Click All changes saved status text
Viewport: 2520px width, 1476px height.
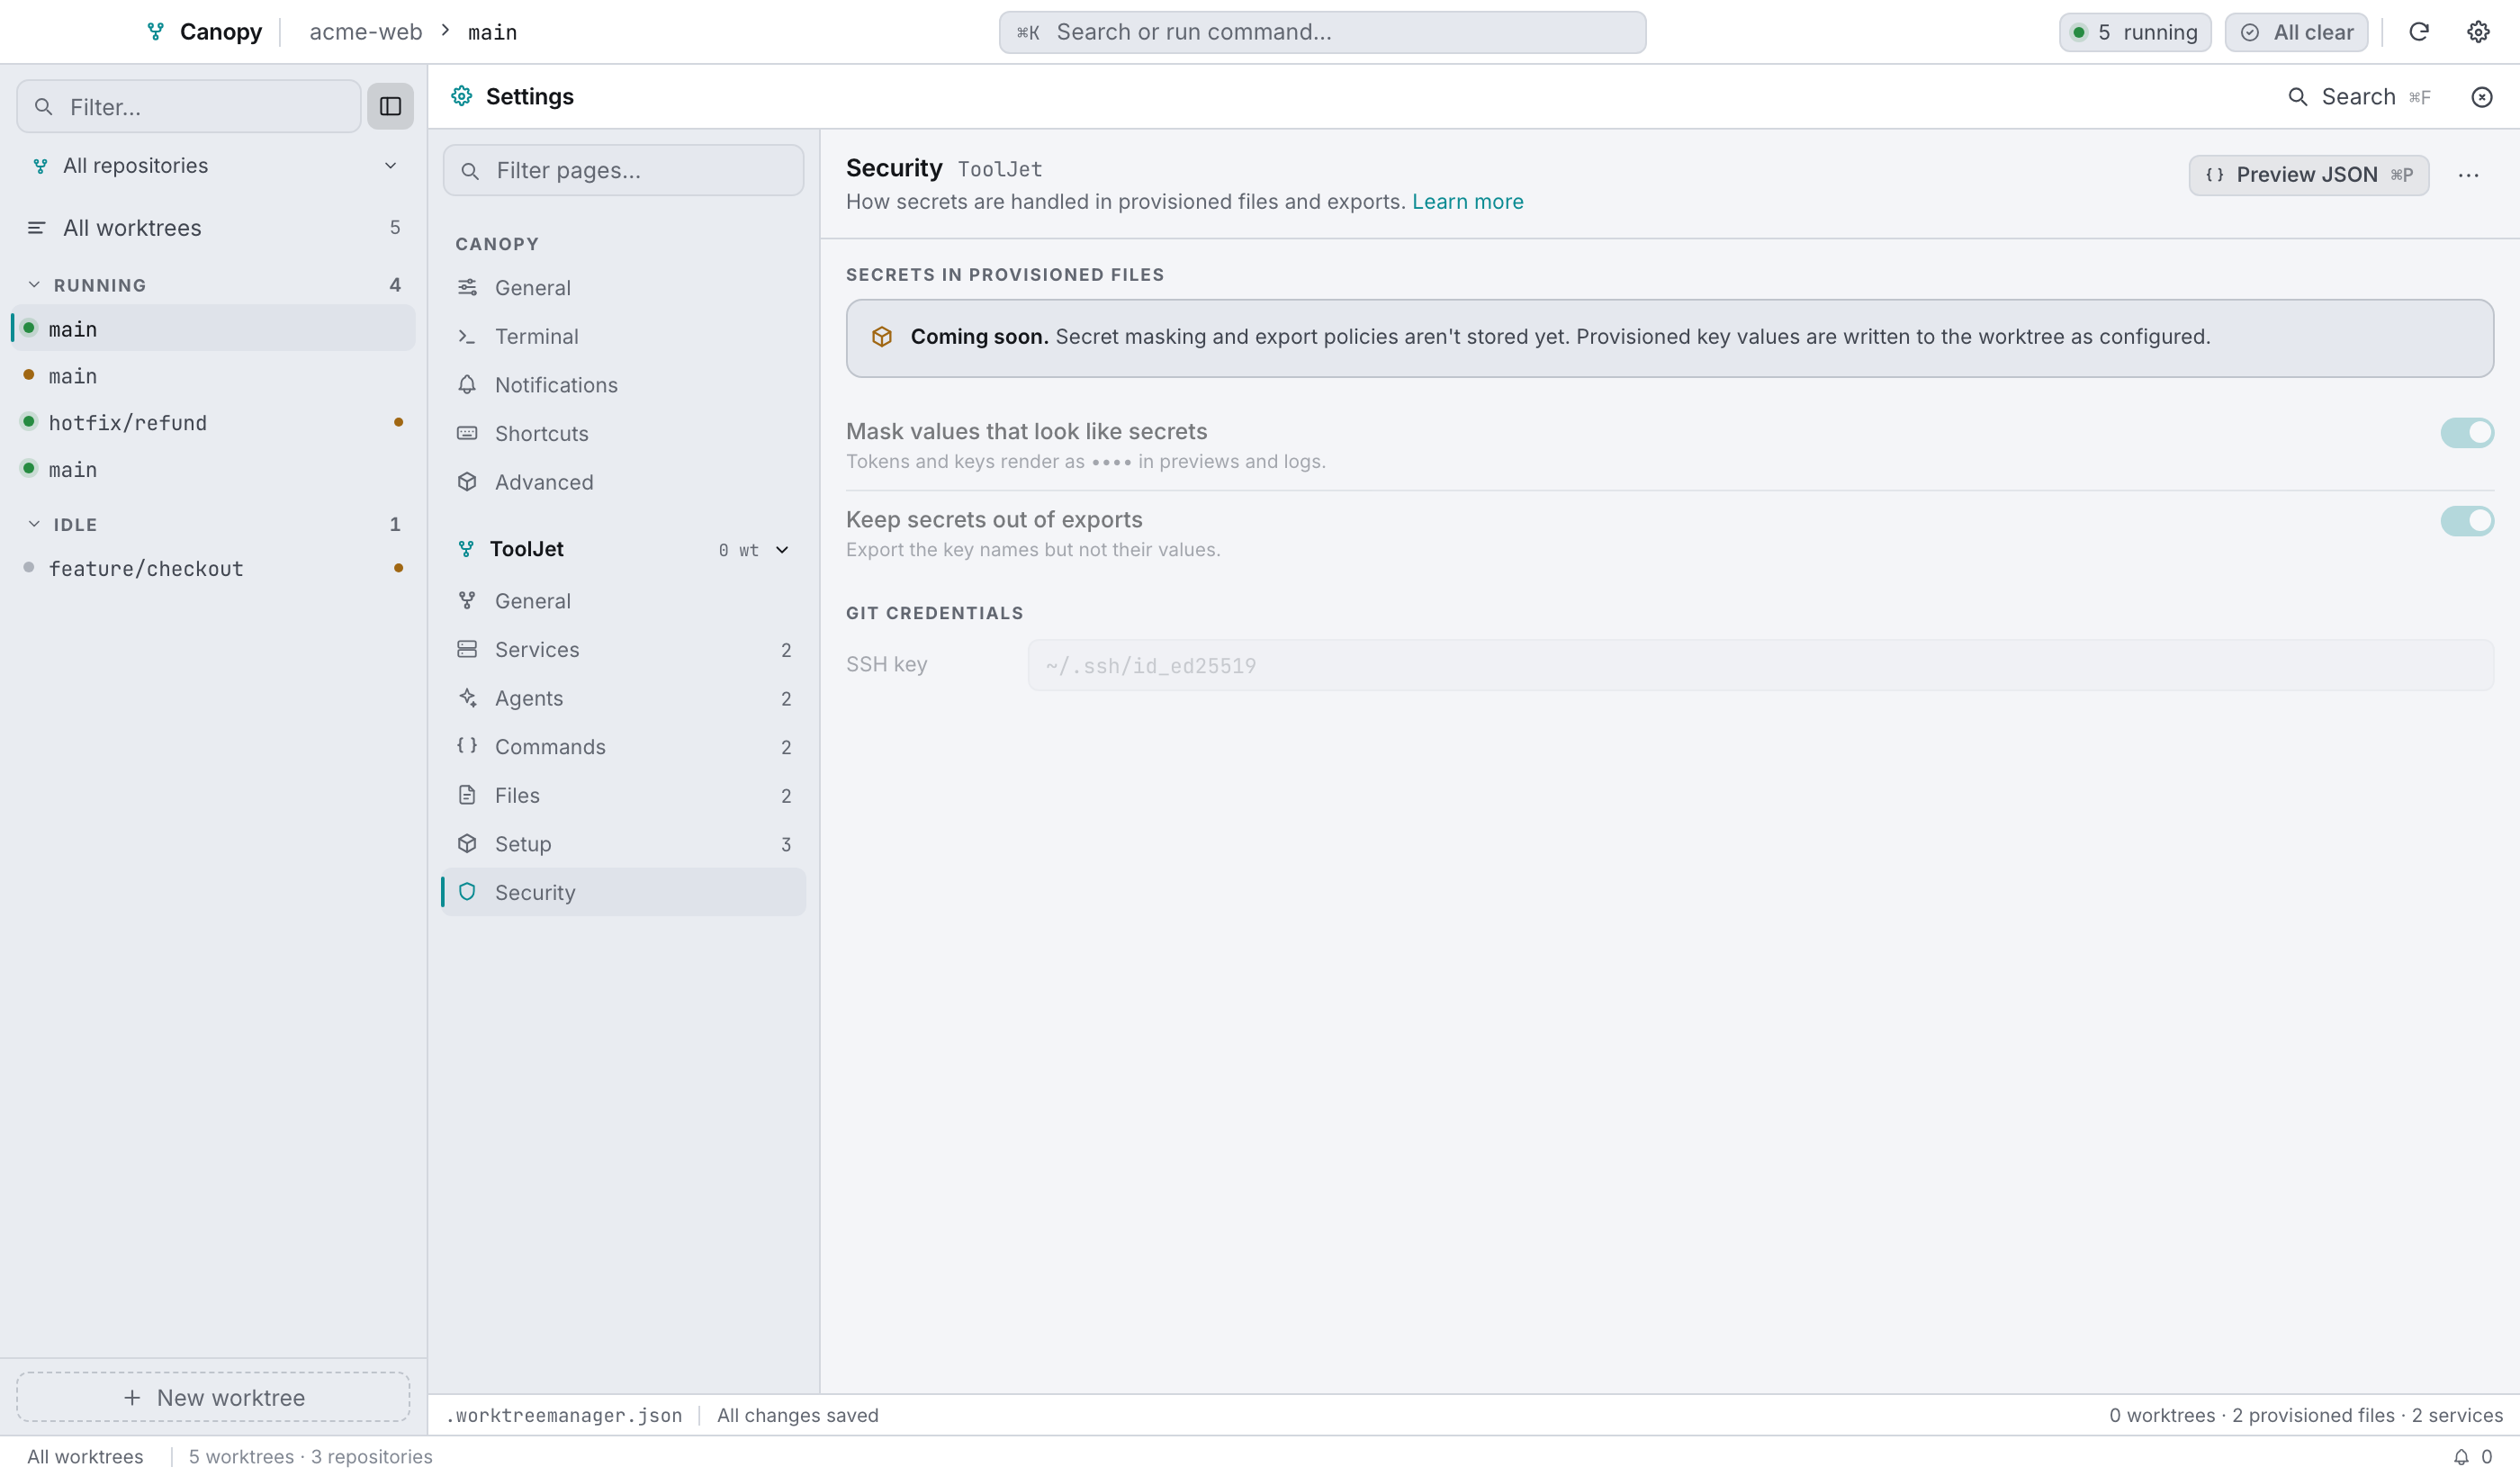point(797,1415)
